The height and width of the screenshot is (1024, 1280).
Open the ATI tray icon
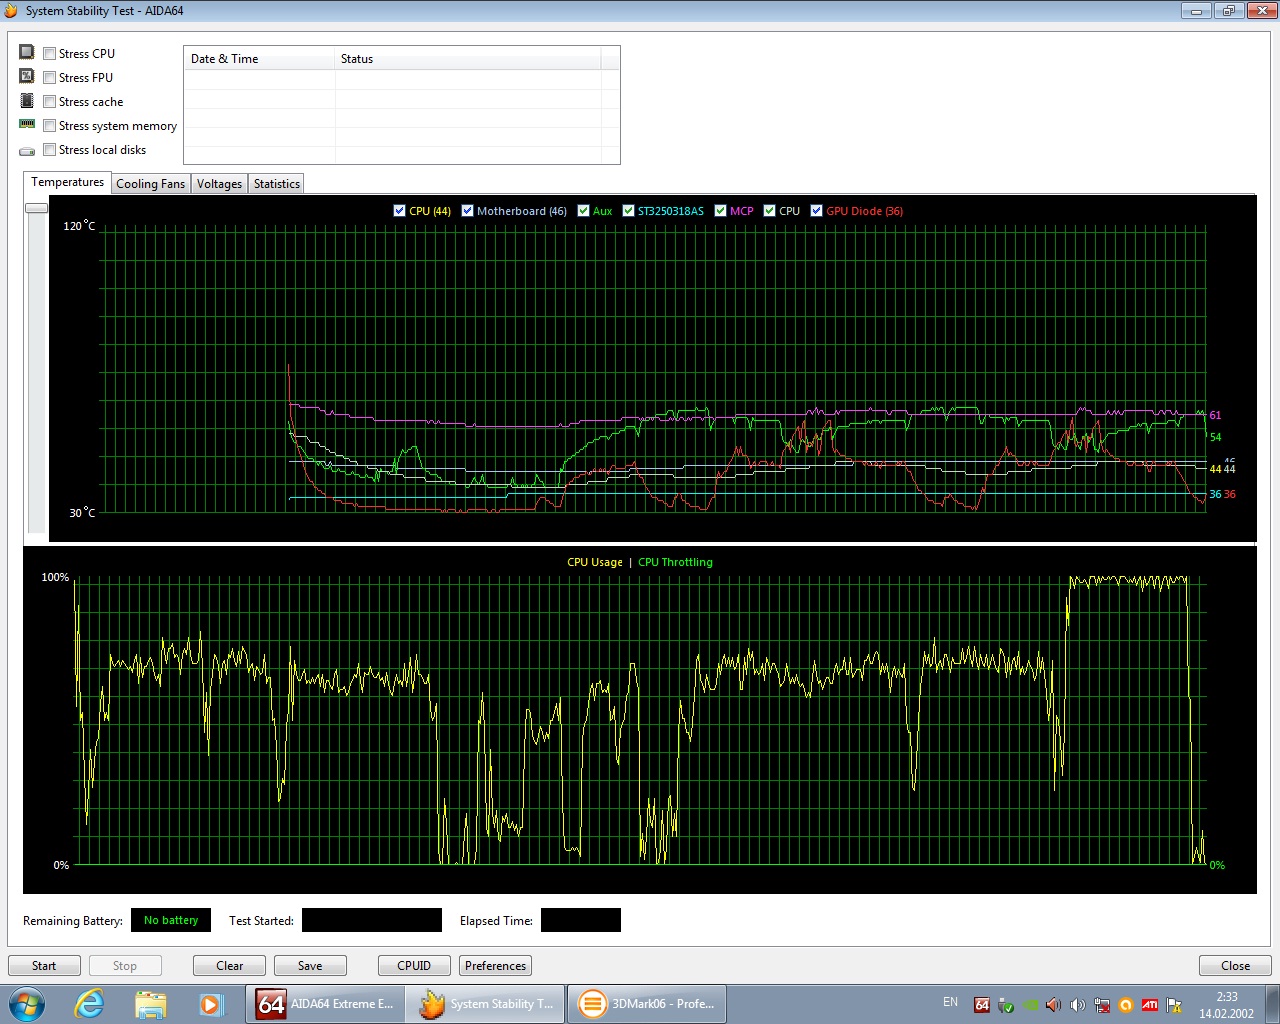tap(1150, 1005)
